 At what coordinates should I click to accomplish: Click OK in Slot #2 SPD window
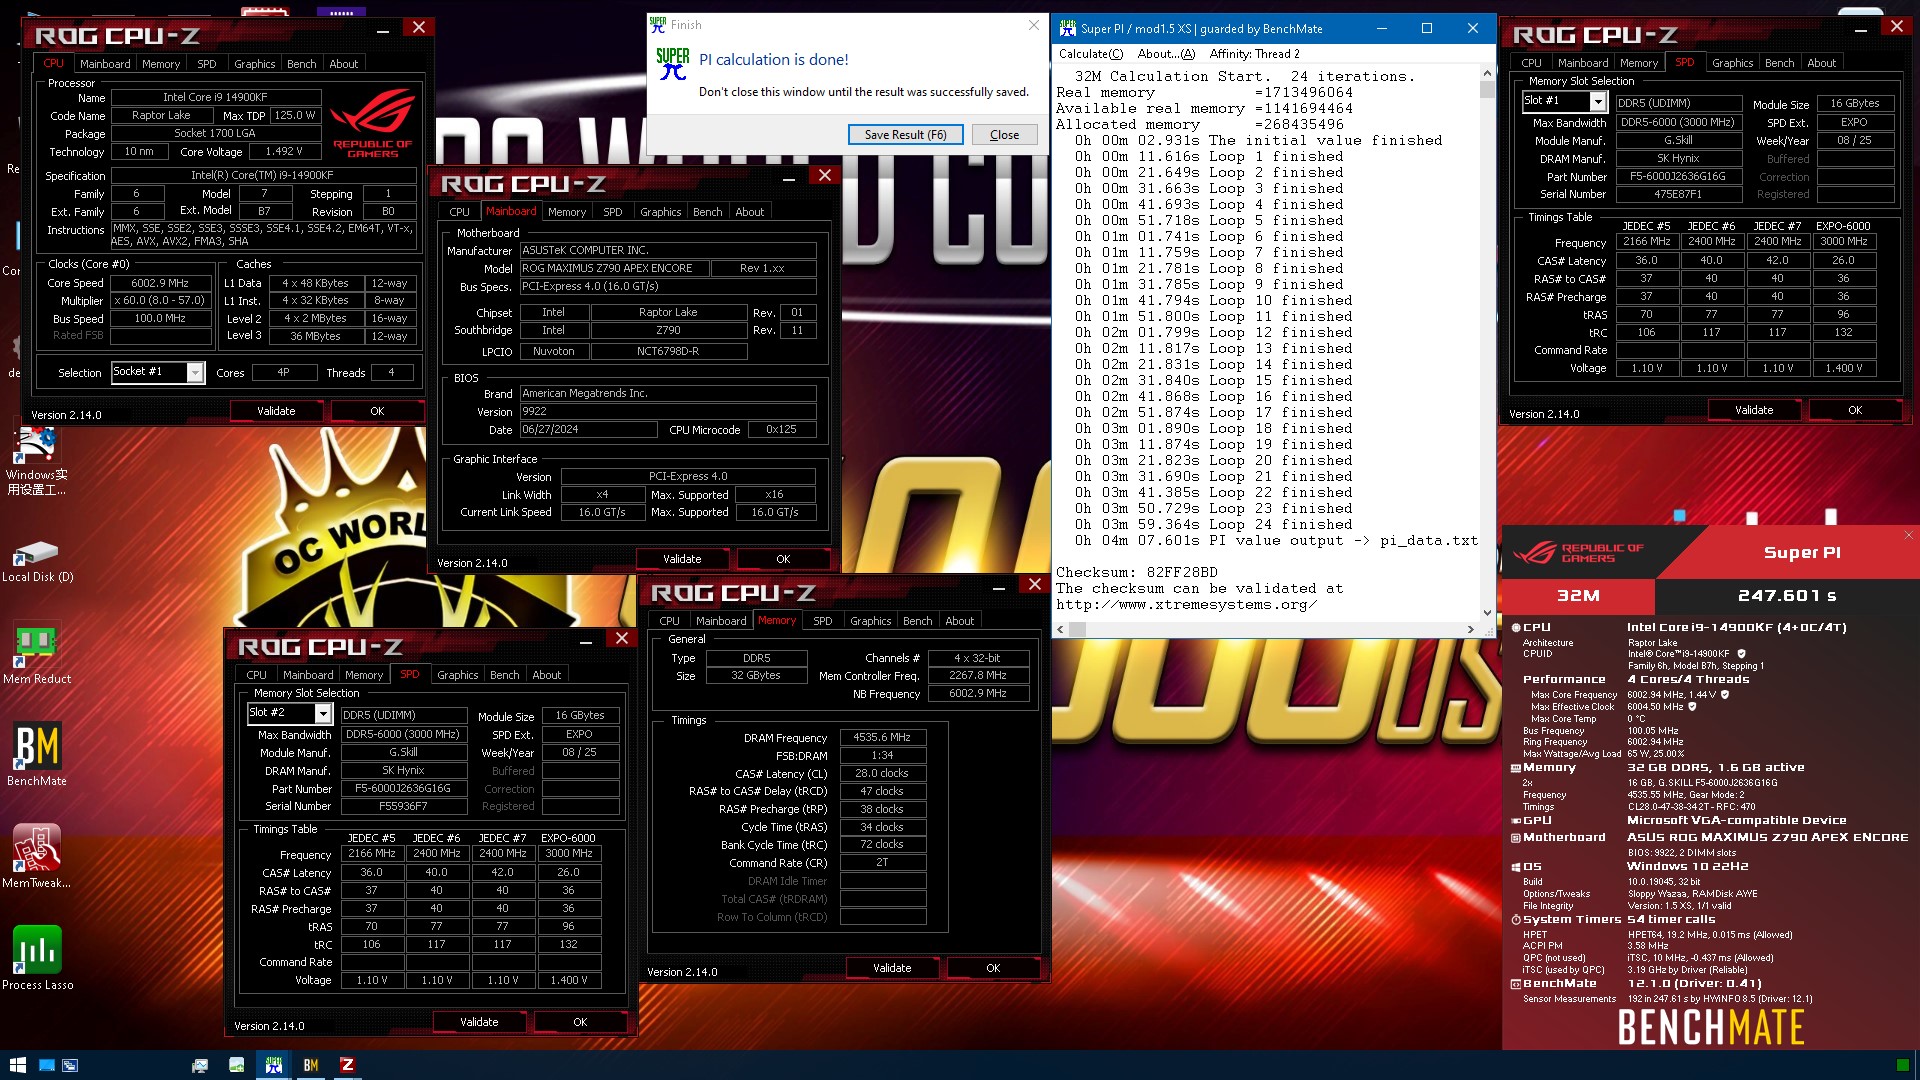click(580, 1022)
